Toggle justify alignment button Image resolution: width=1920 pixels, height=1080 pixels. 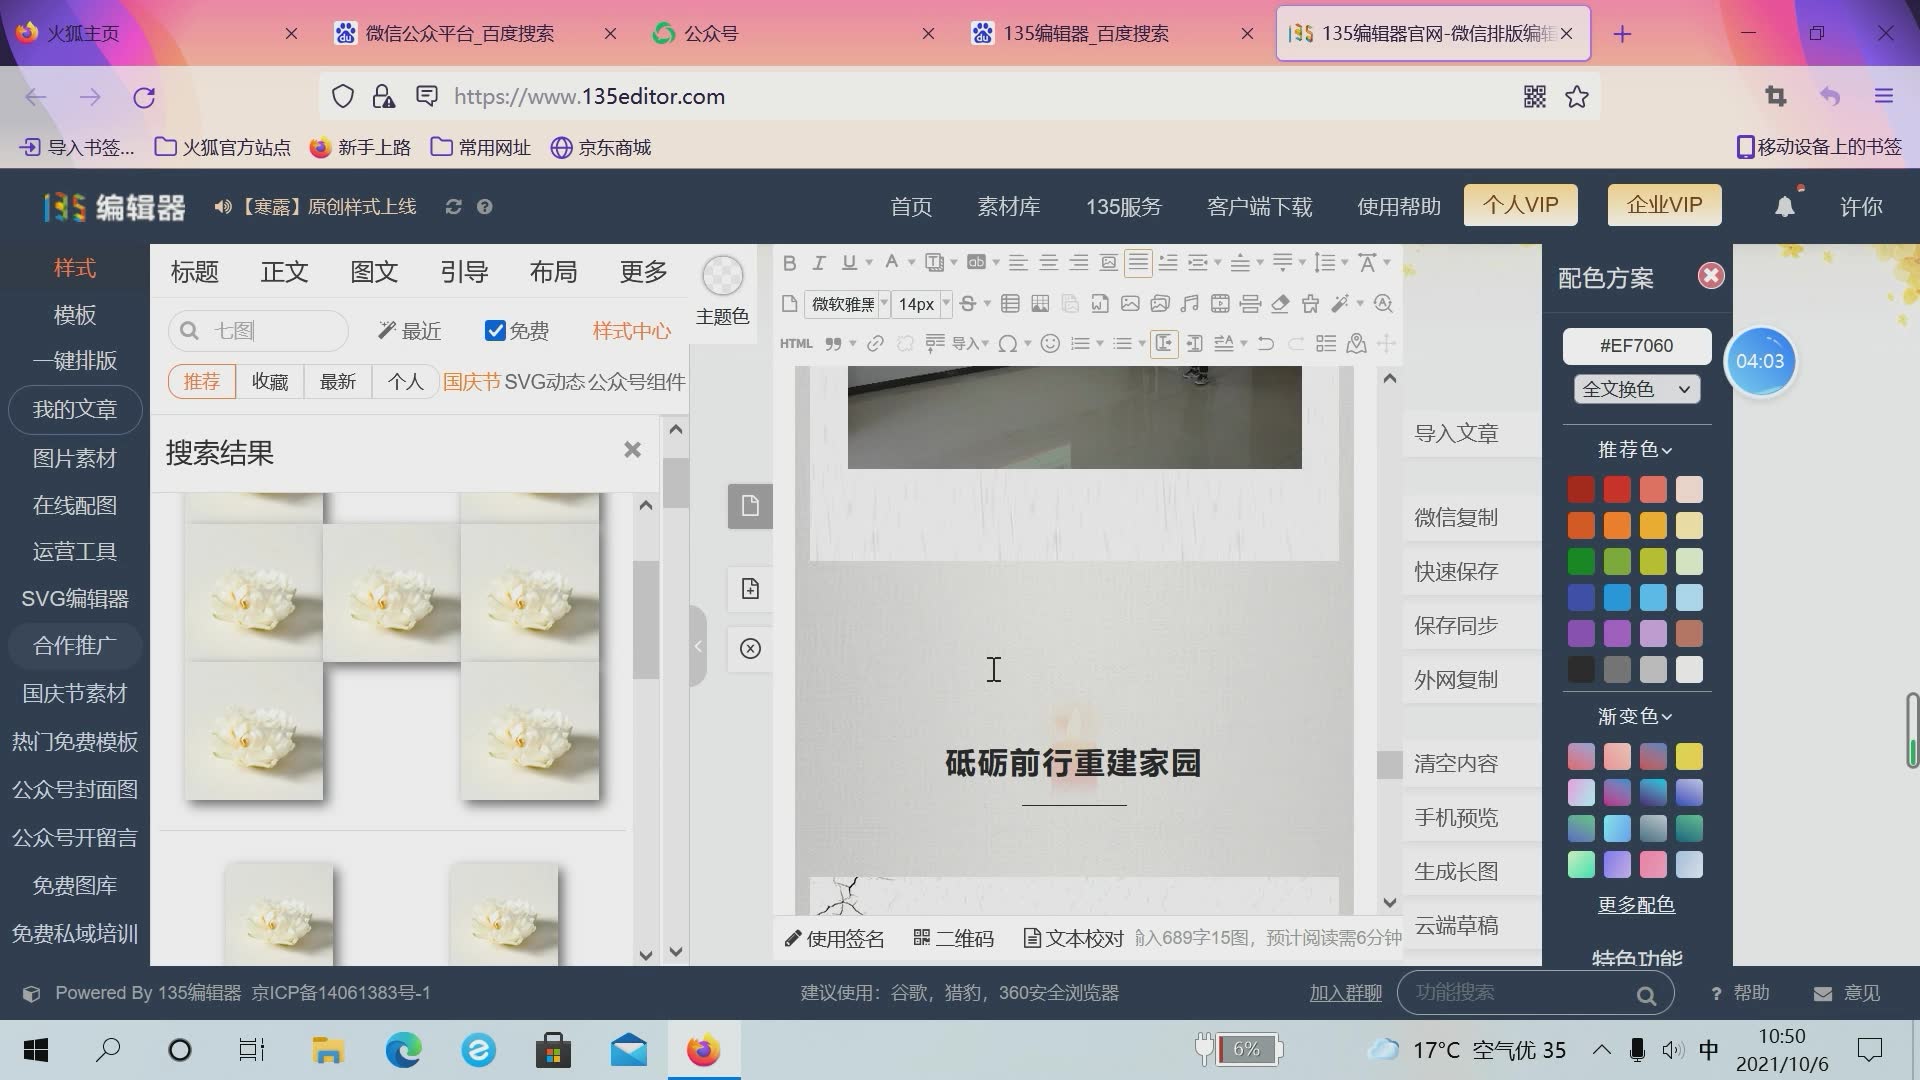coord(1138,263)
